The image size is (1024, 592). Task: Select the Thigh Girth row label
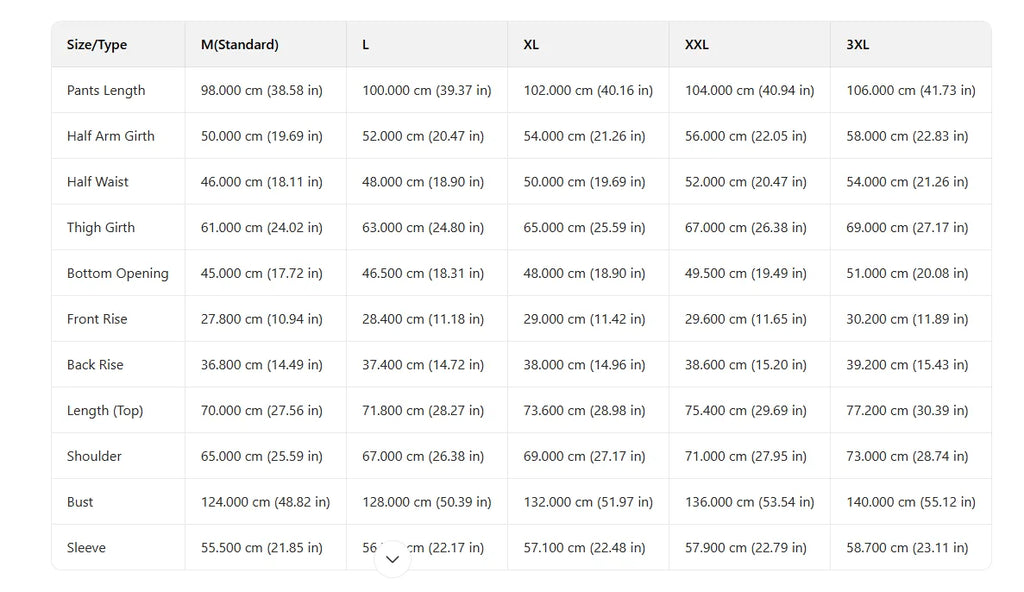click(x=101, y=227)
